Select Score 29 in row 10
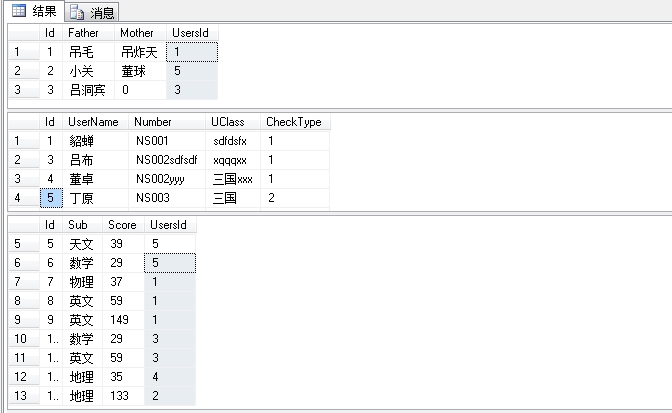This screenshot has height=413, width=672. [123, 338]
